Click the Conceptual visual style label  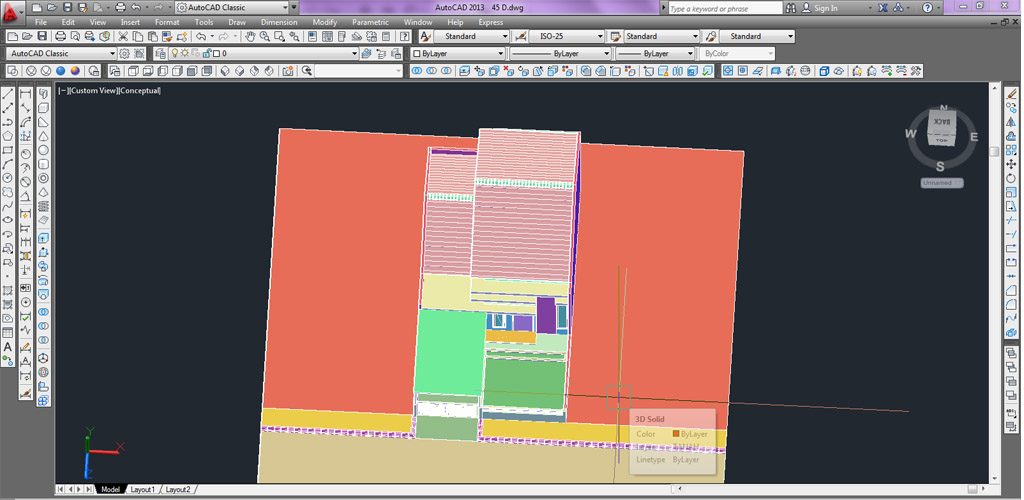140,91
